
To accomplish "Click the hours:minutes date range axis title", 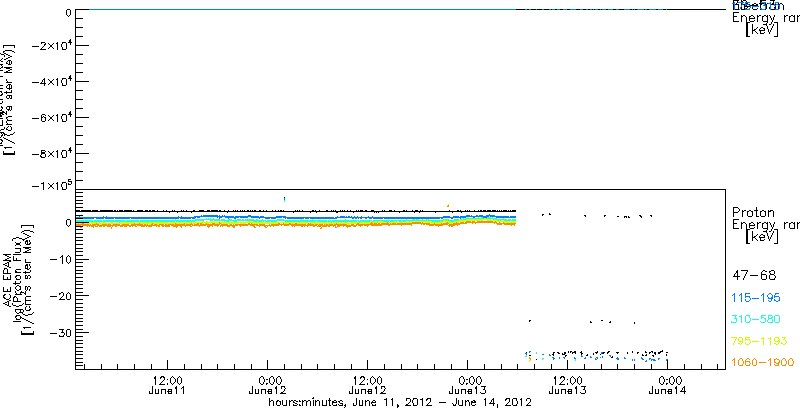I will (x=401, y=402).
